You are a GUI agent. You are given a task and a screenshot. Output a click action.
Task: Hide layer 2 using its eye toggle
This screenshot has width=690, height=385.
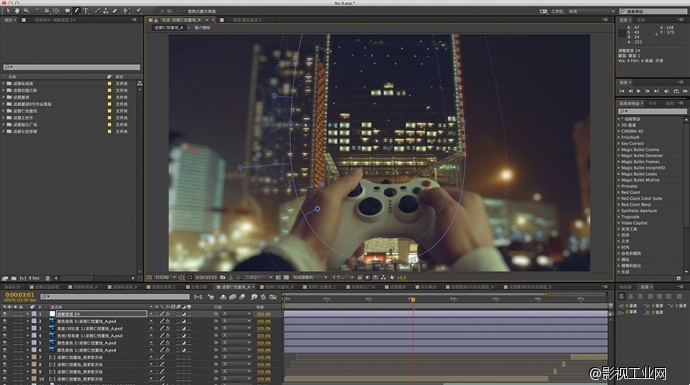pyautogui.click(x=5, y=321)
